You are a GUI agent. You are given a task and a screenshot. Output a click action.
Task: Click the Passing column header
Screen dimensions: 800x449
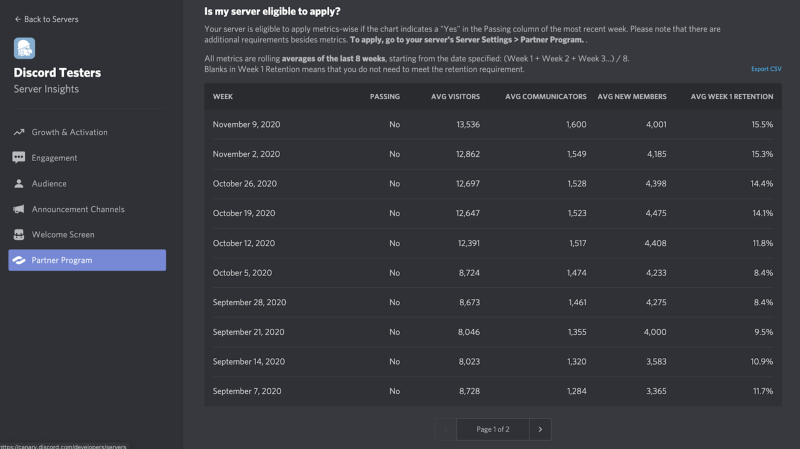pyautogui.click(x=385, y=96)
